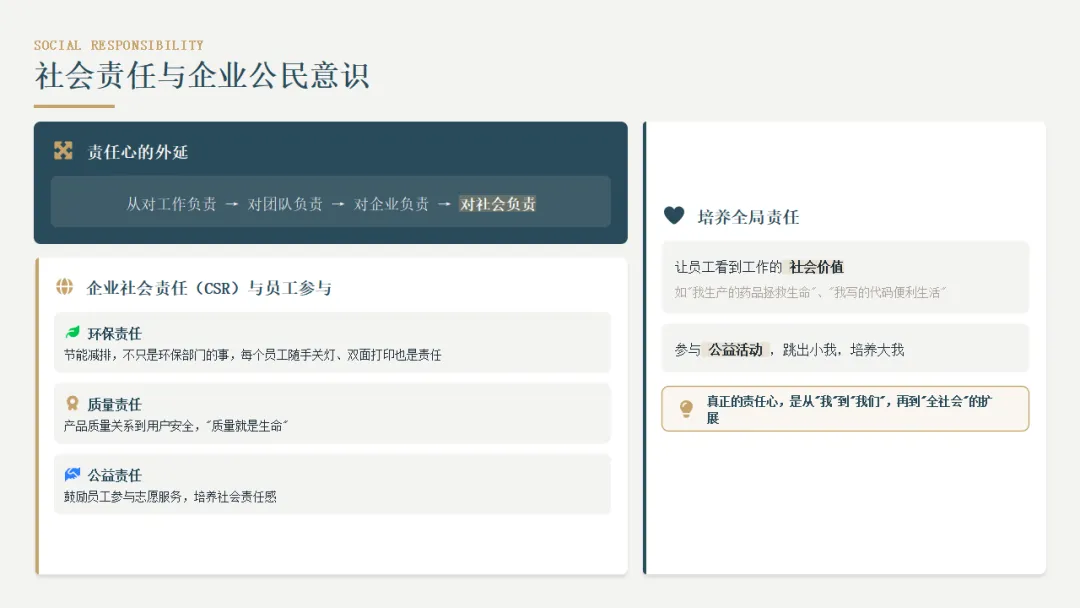Click the description 鼓励员工参与志愿服务

(170, 497)
